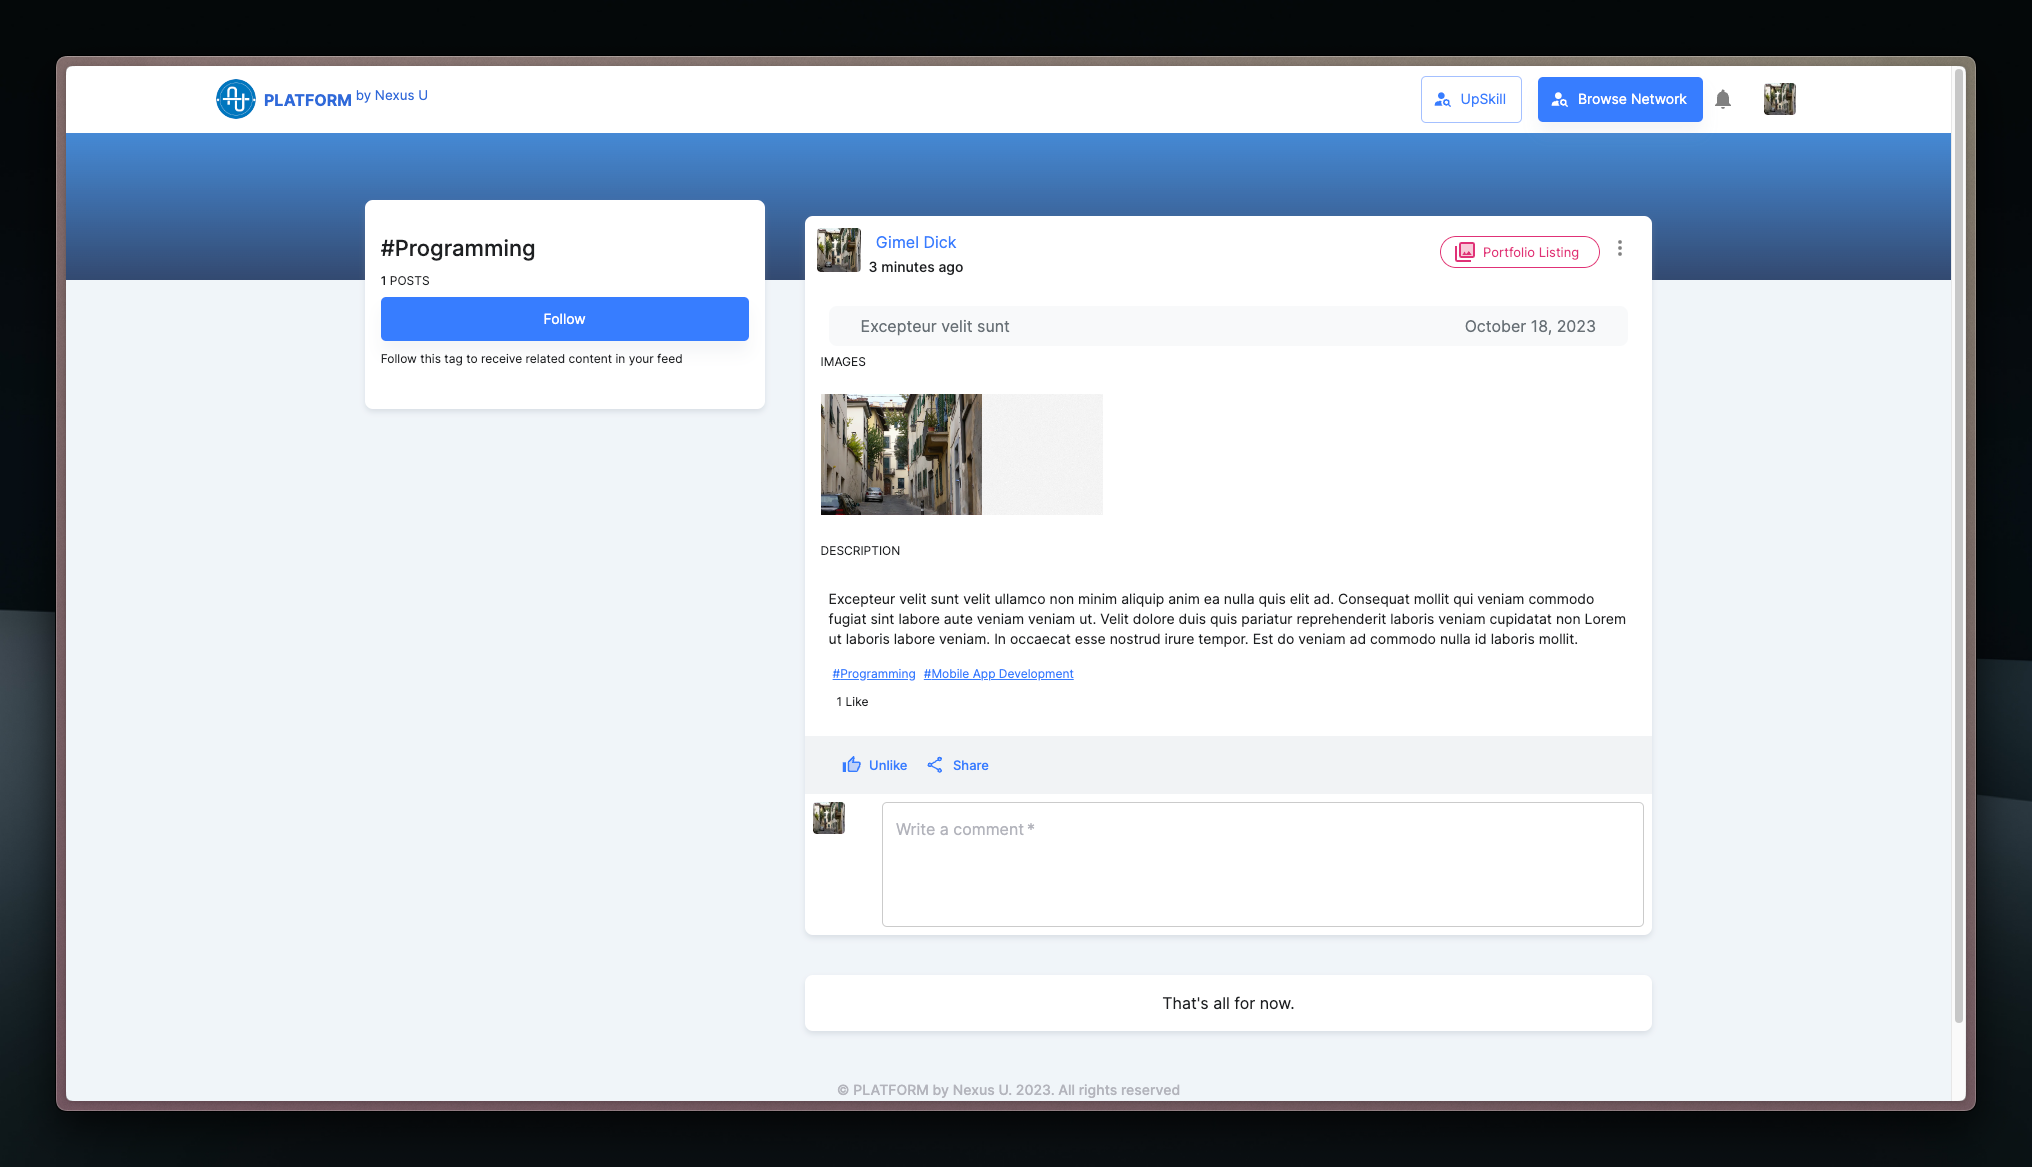The width and height of the screenshot is (2032, 1167).
Task: Follow the #Programming tag
Action: [564, 319]
